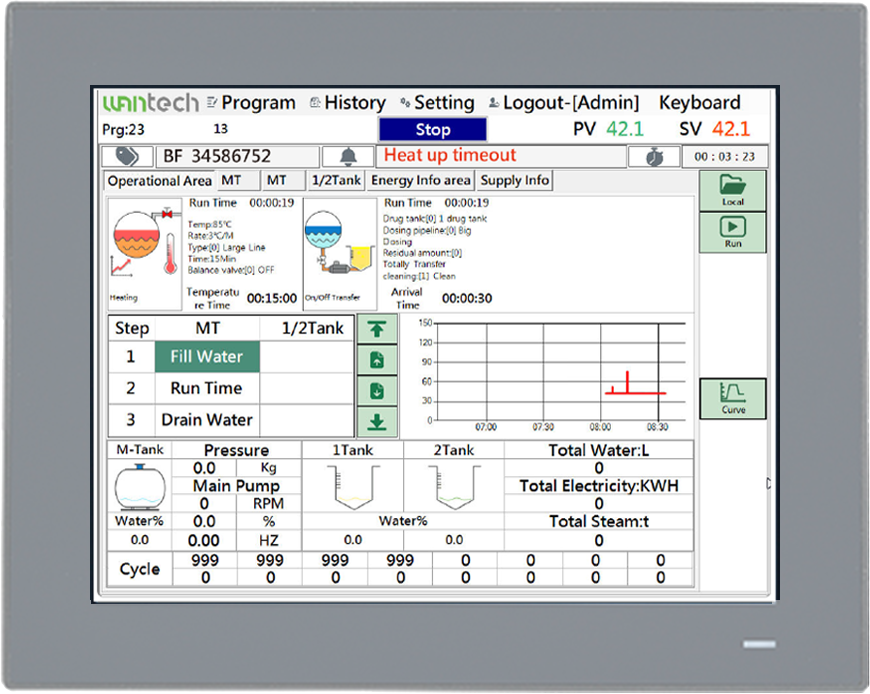
Task: Click the batch tag icon
Action: (127, 156)
